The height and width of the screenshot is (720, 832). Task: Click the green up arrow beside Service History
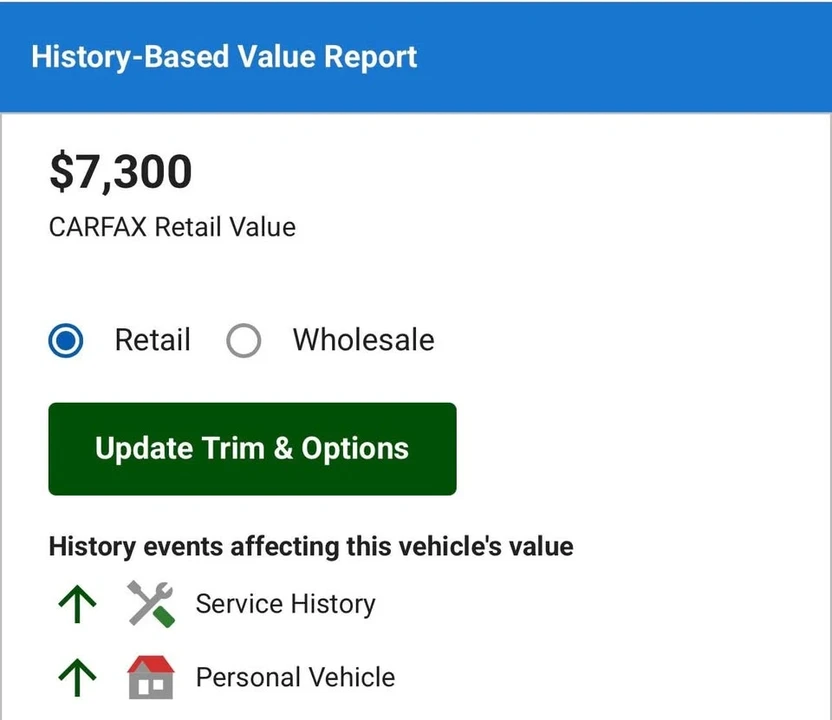tap(77, 604)
